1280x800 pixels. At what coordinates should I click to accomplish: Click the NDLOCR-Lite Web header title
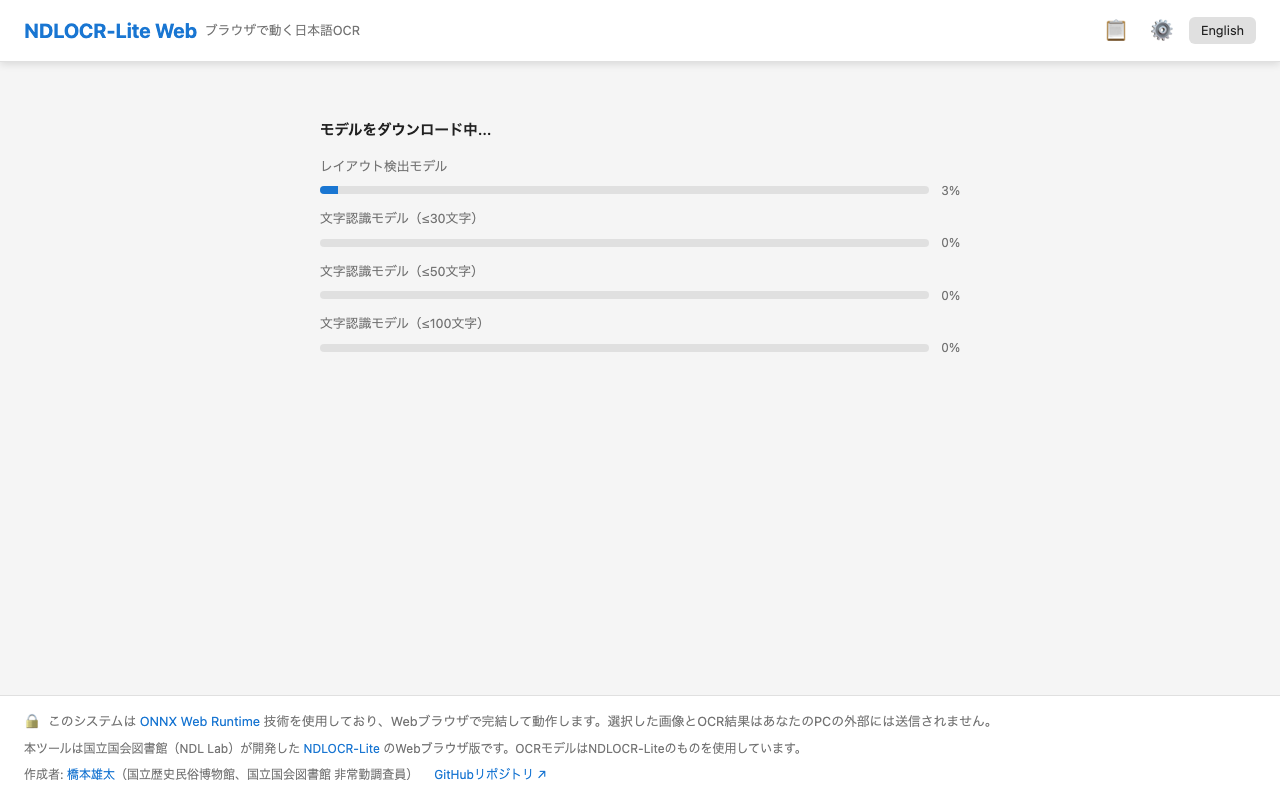pyautogui.click(x=110, y=30)
